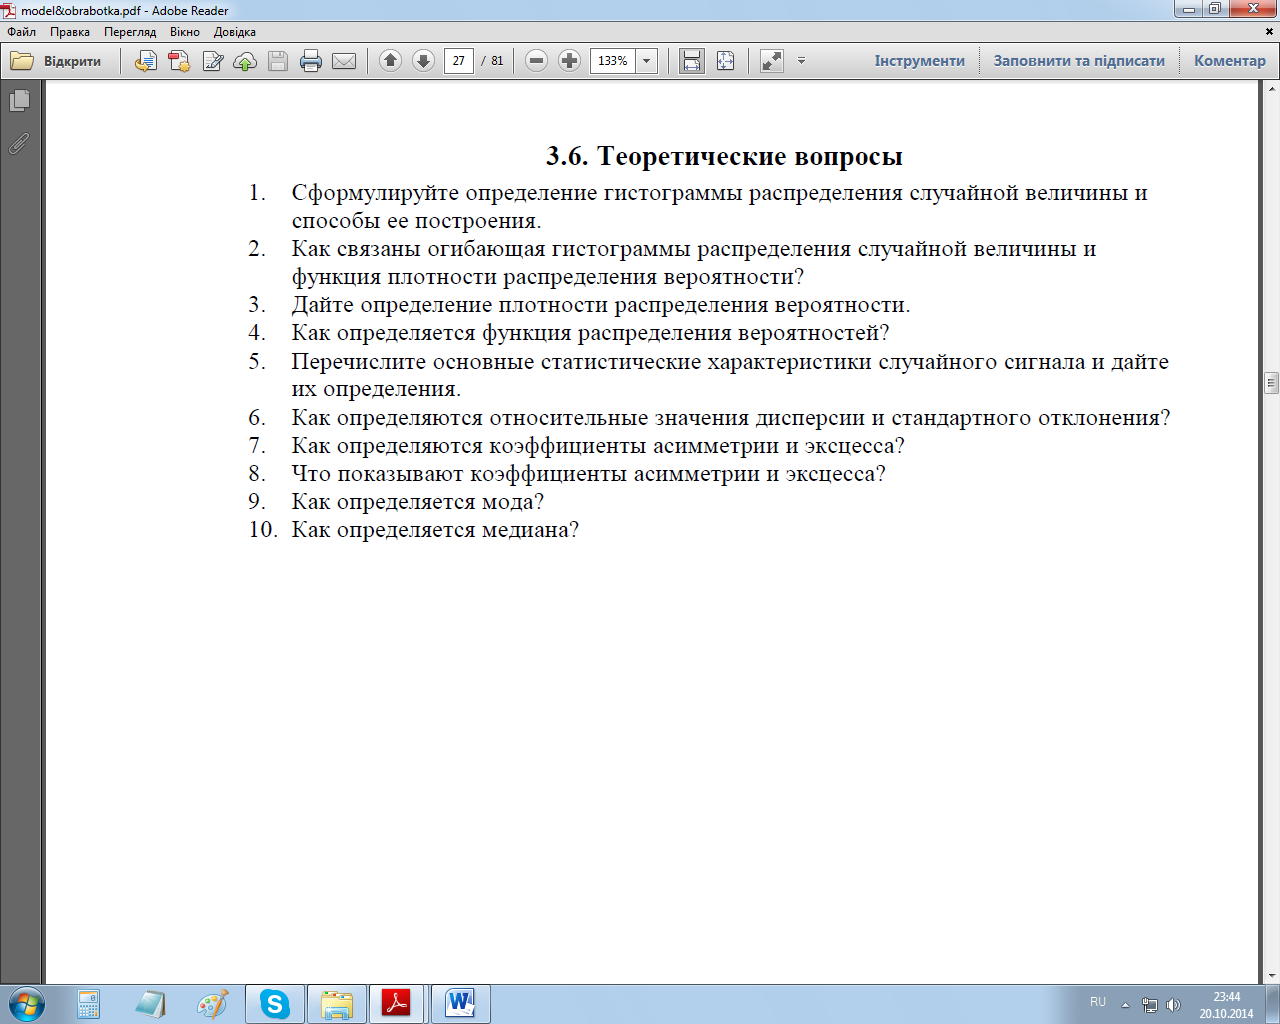The width and height of the screenshot is (1280, 1024).
Task: Open Paint from the taskbar
Action: coord(212,1004)
